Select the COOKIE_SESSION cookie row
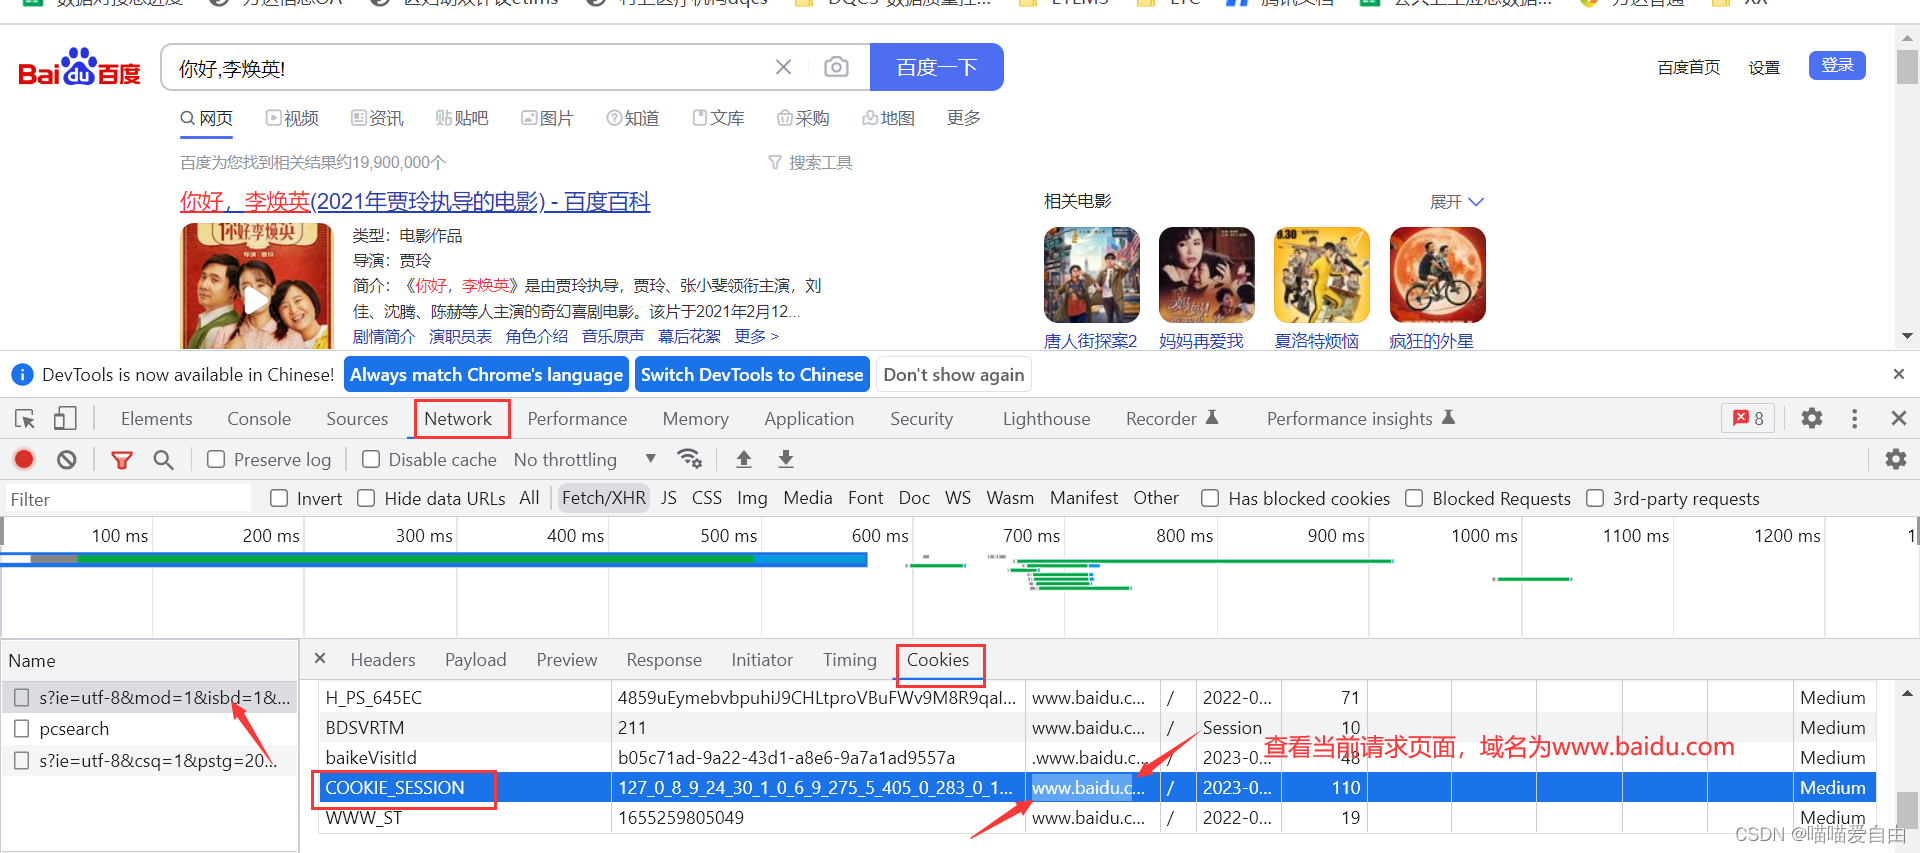 pyautogui.click(x=1098, y=787)
